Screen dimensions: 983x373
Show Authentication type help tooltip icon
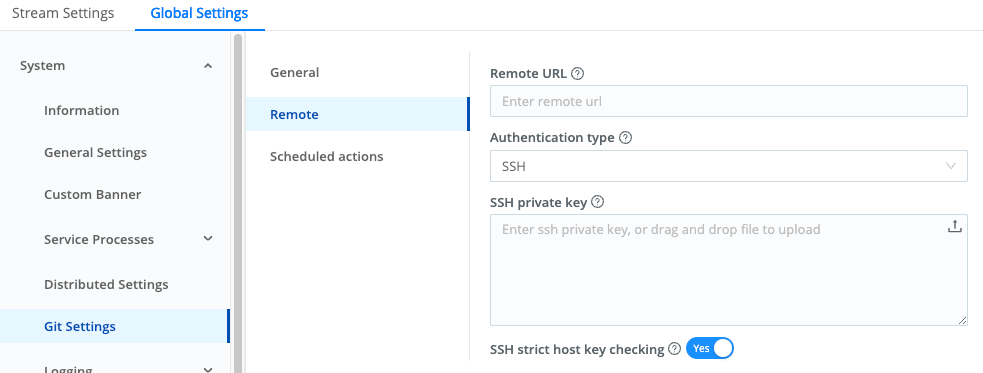point(625,137)
